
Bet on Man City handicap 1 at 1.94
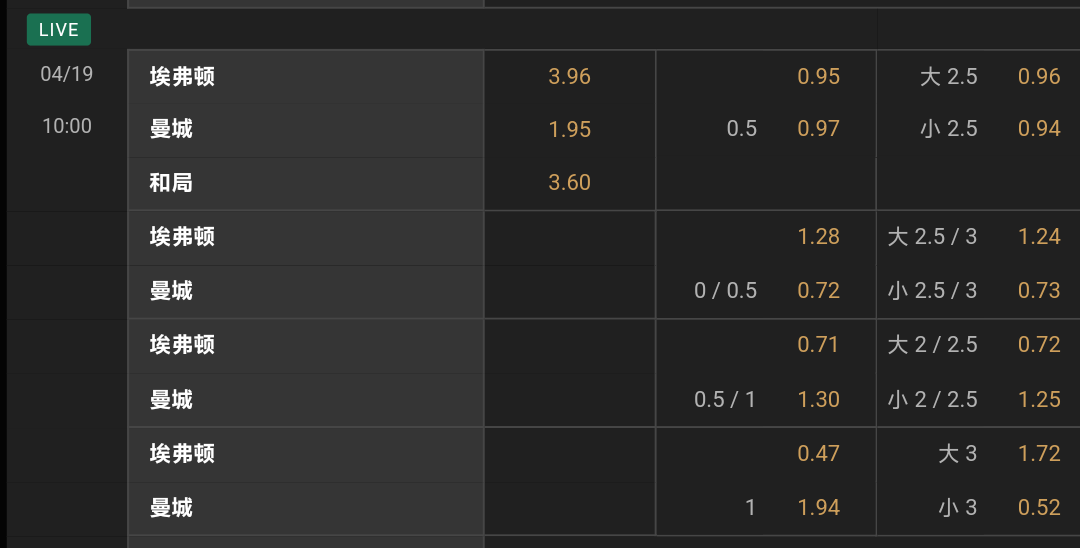(x=818, y=508)
